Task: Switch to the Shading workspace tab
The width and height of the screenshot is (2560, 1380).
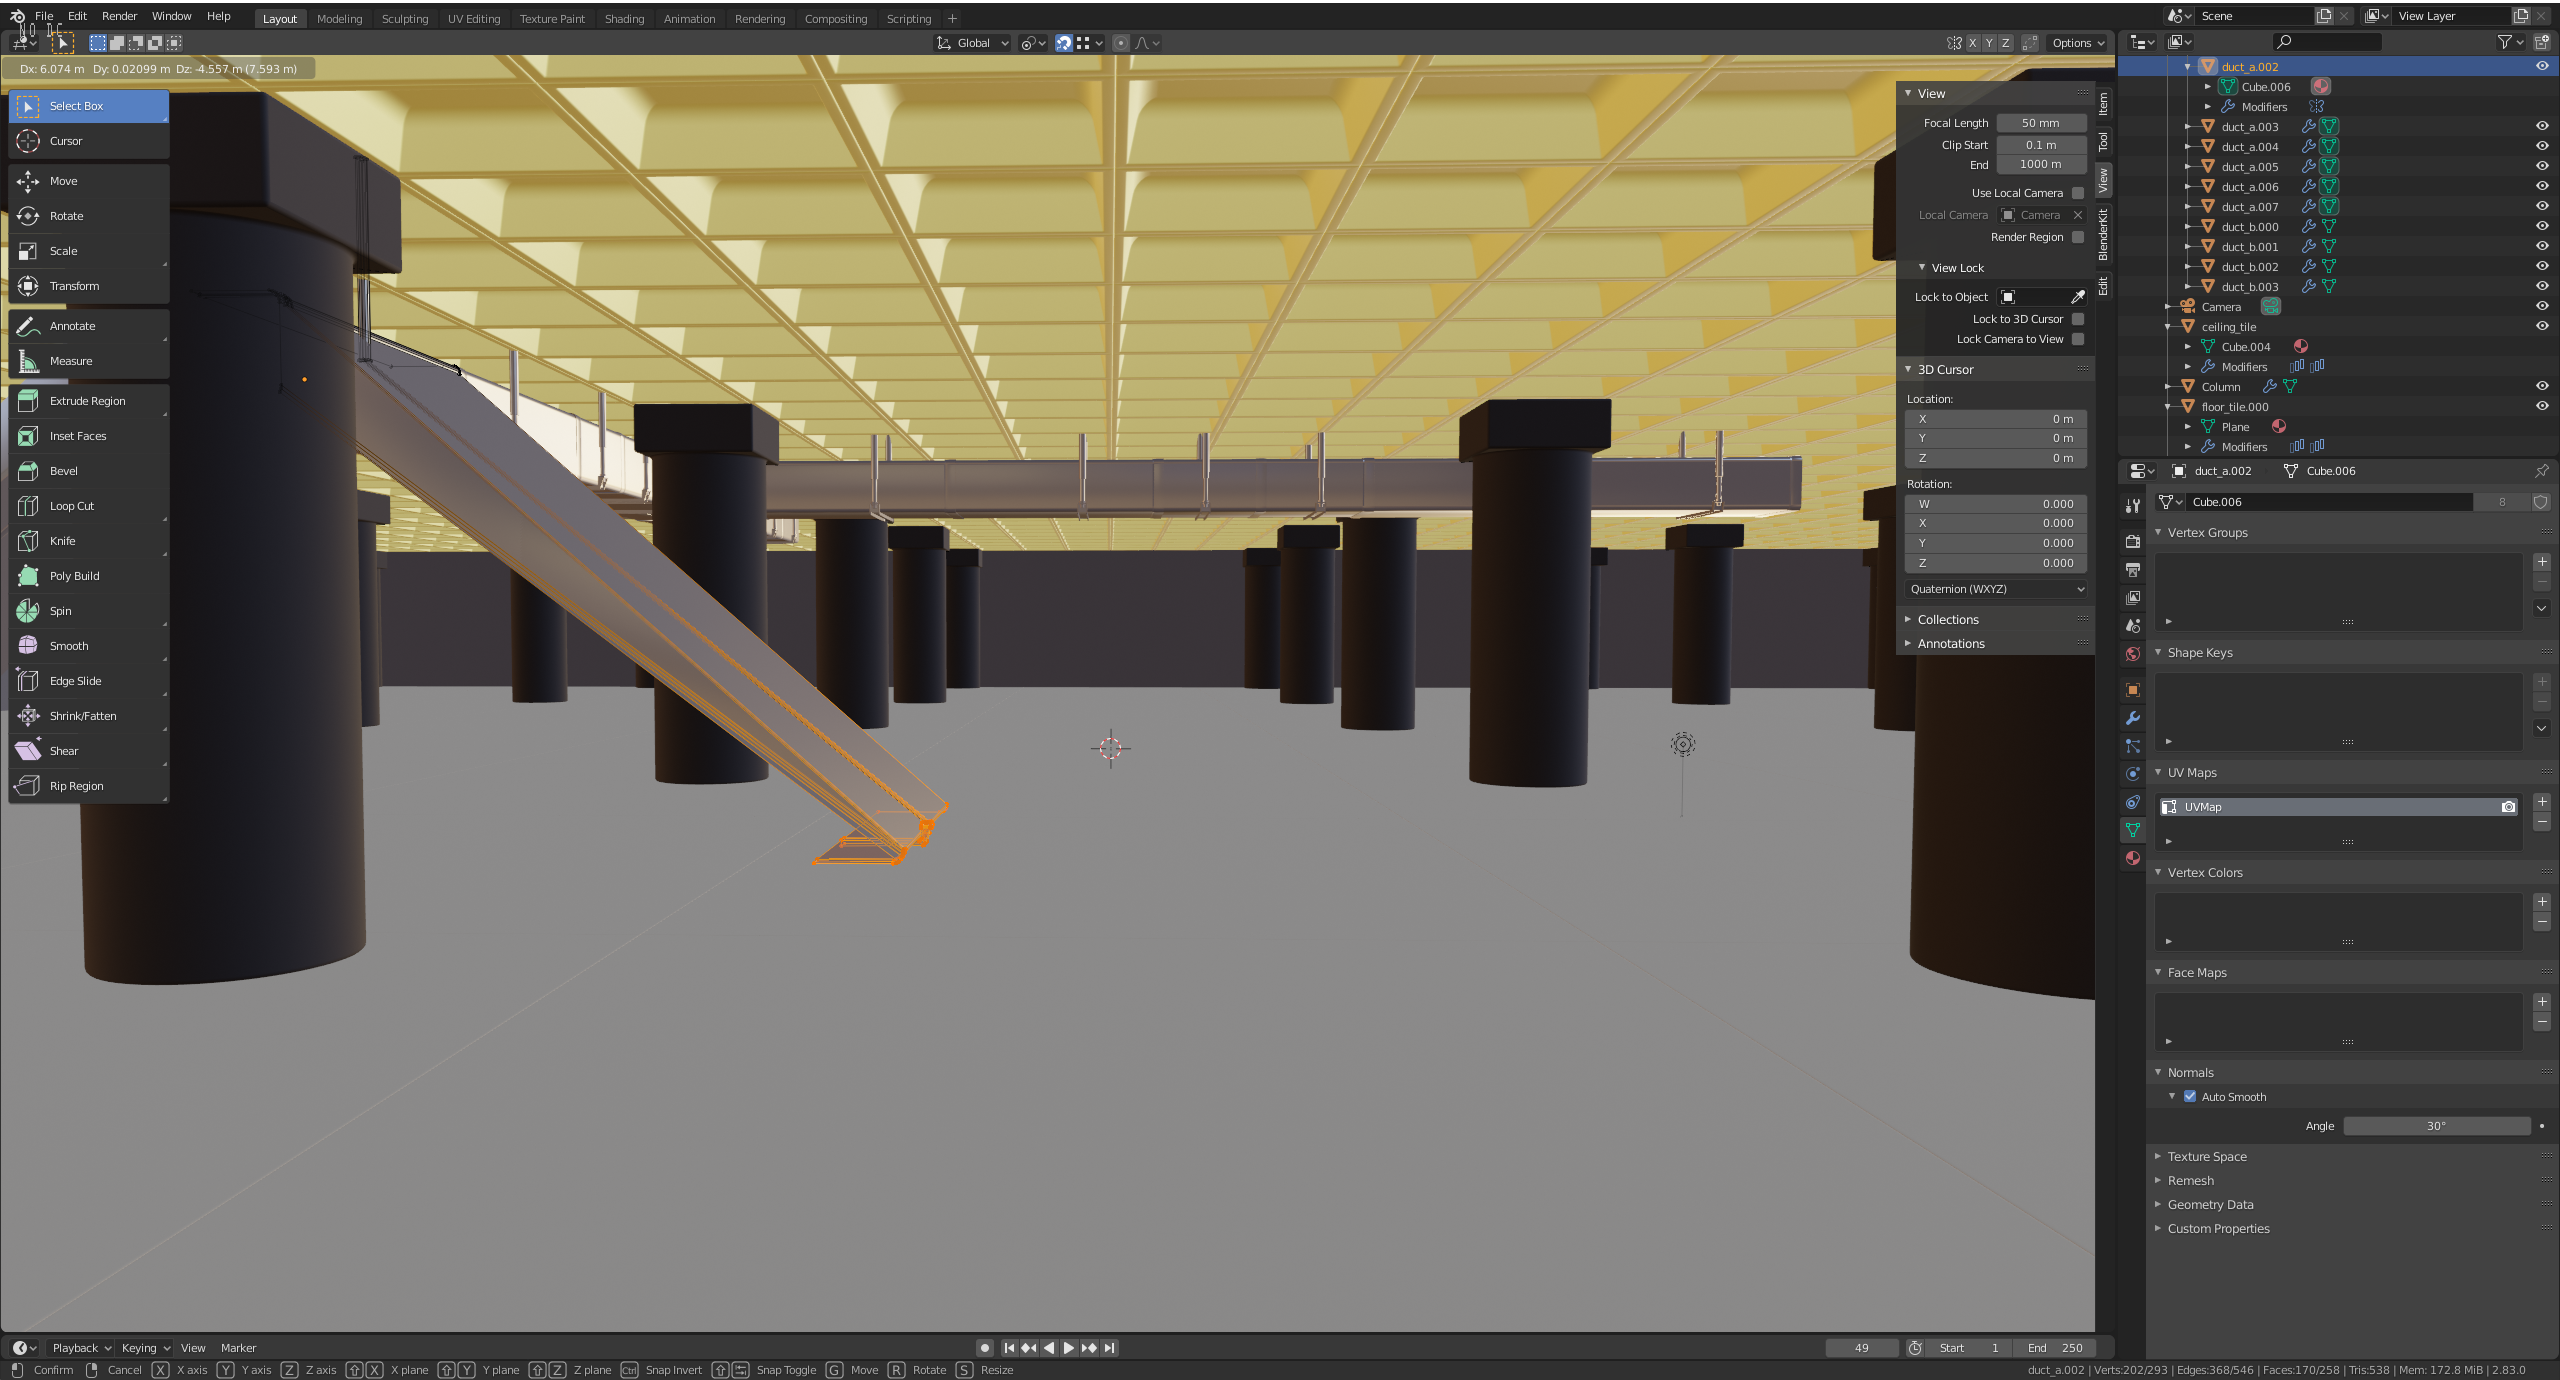Action: click(624, 18)
